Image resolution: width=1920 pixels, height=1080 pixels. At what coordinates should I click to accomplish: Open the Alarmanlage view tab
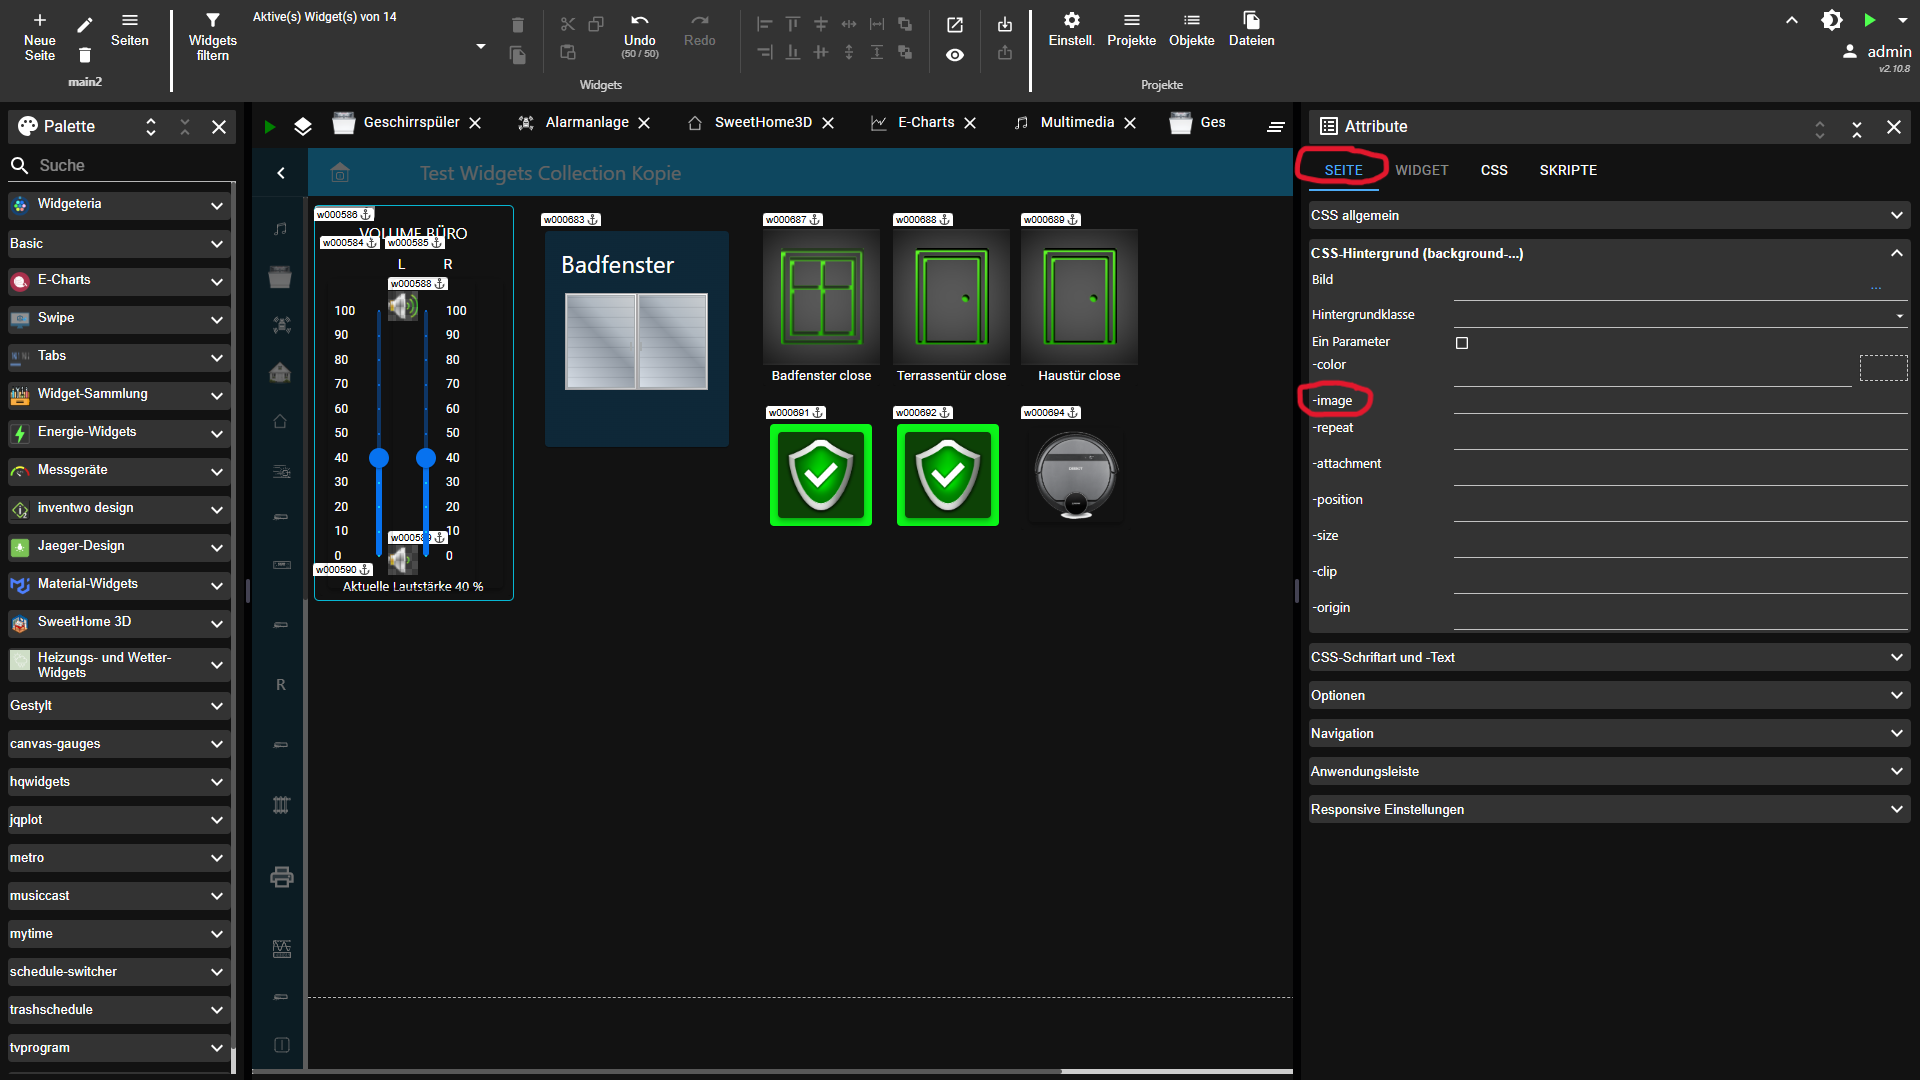587,122
